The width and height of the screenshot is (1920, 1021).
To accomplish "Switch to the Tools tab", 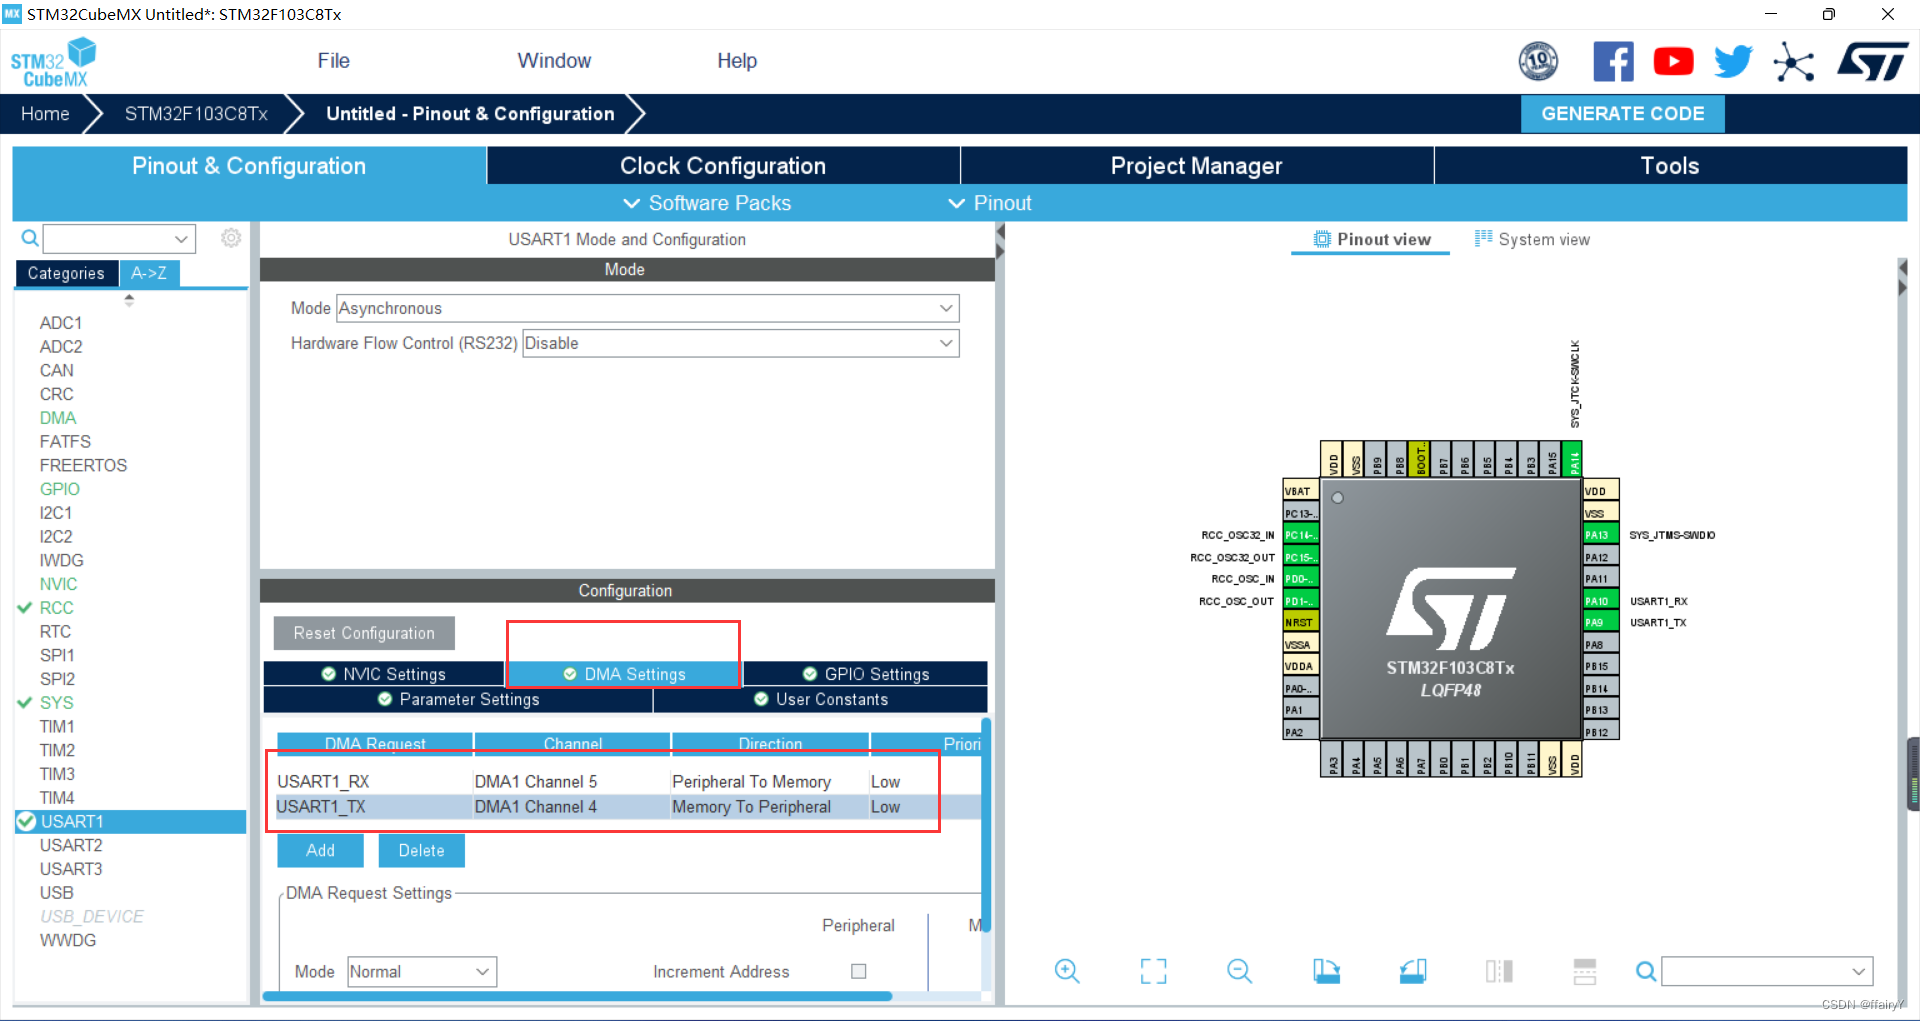I will [1670, 166].
